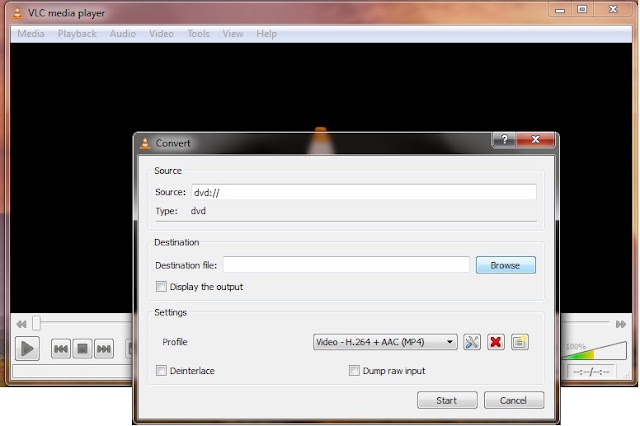Open the Media menu
The image size is (640, 426).
click(x=31, y=34)
